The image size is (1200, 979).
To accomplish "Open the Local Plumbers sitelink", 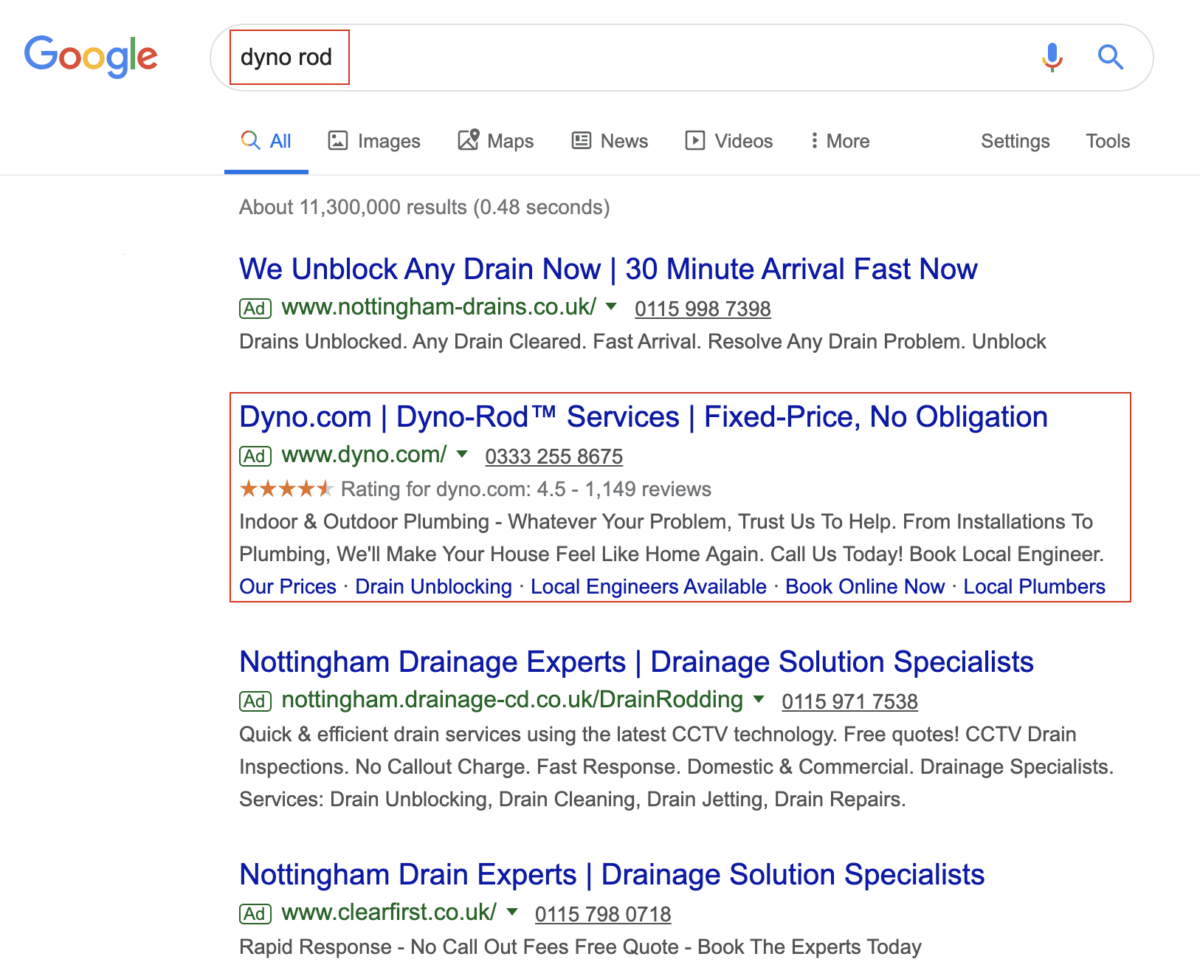I will [x=1035, y=587].
